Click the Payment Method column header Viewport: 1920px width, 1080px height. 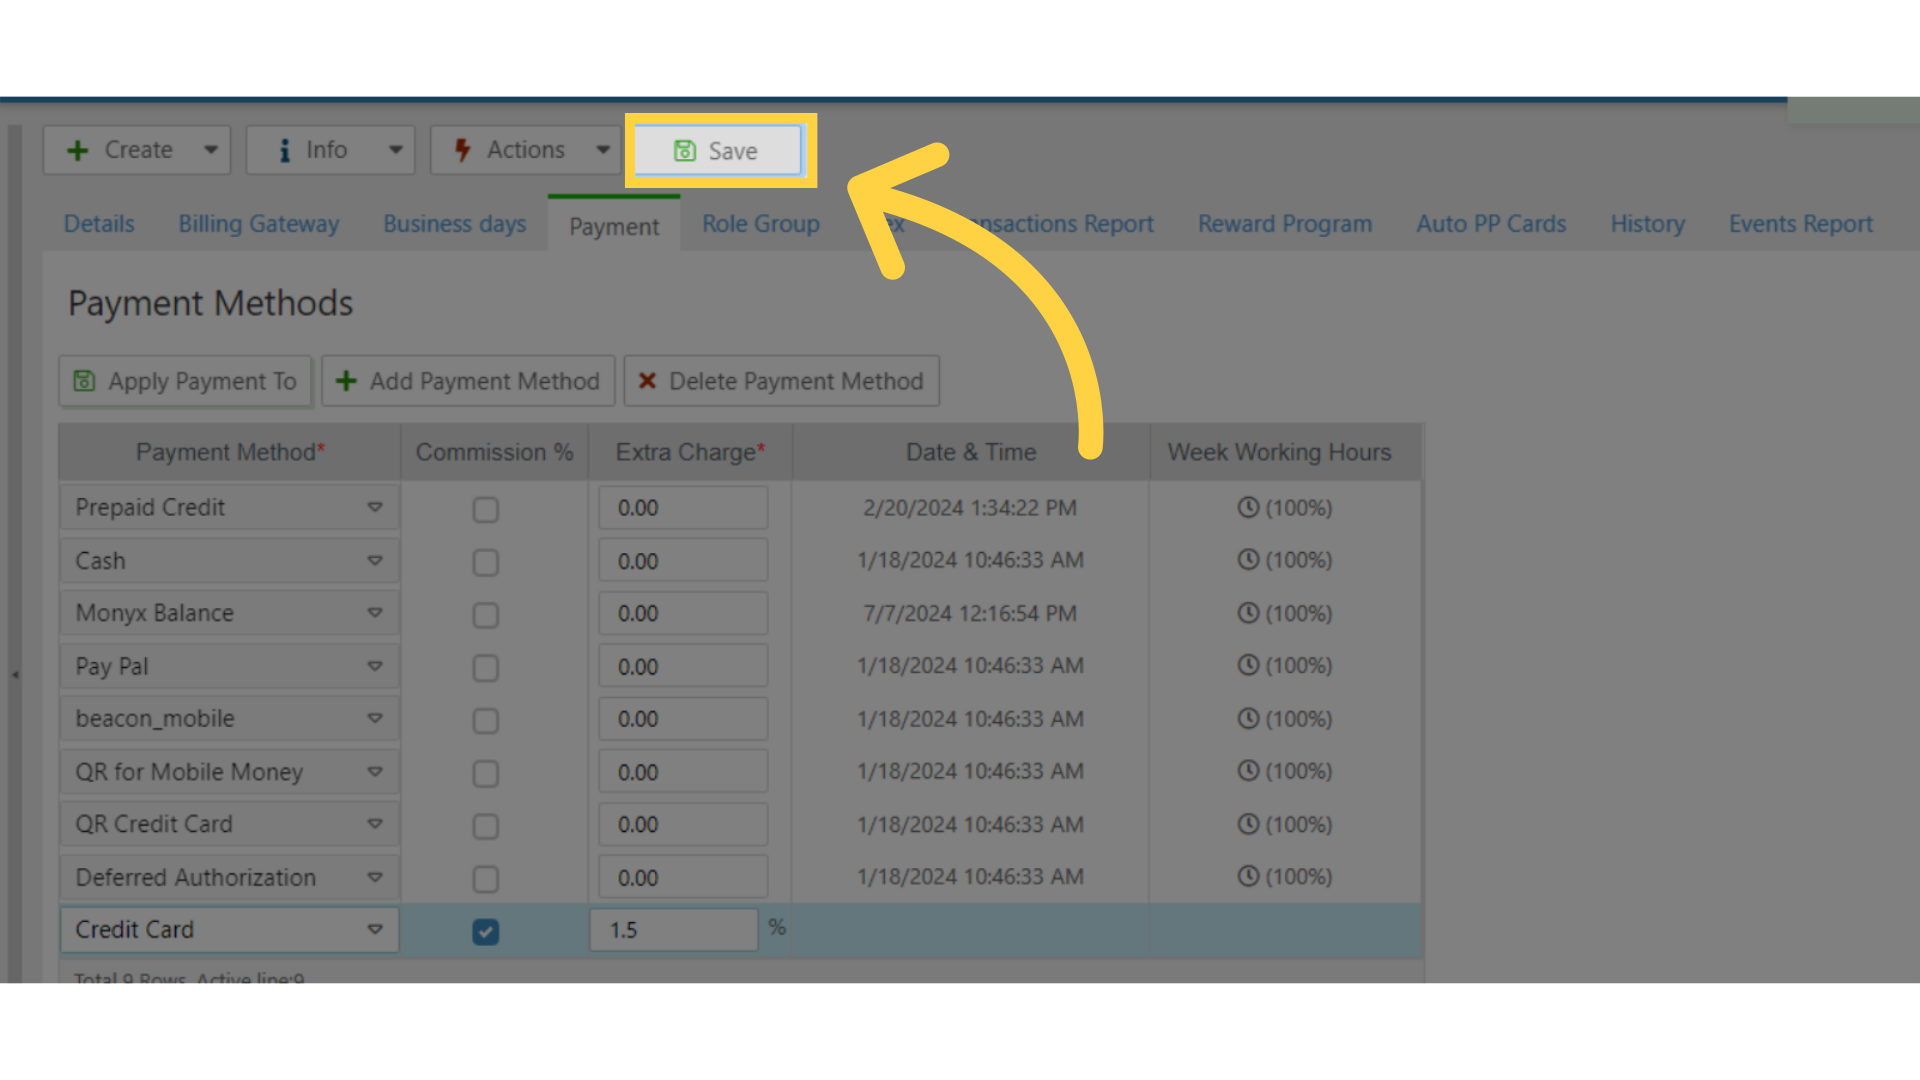230,452
